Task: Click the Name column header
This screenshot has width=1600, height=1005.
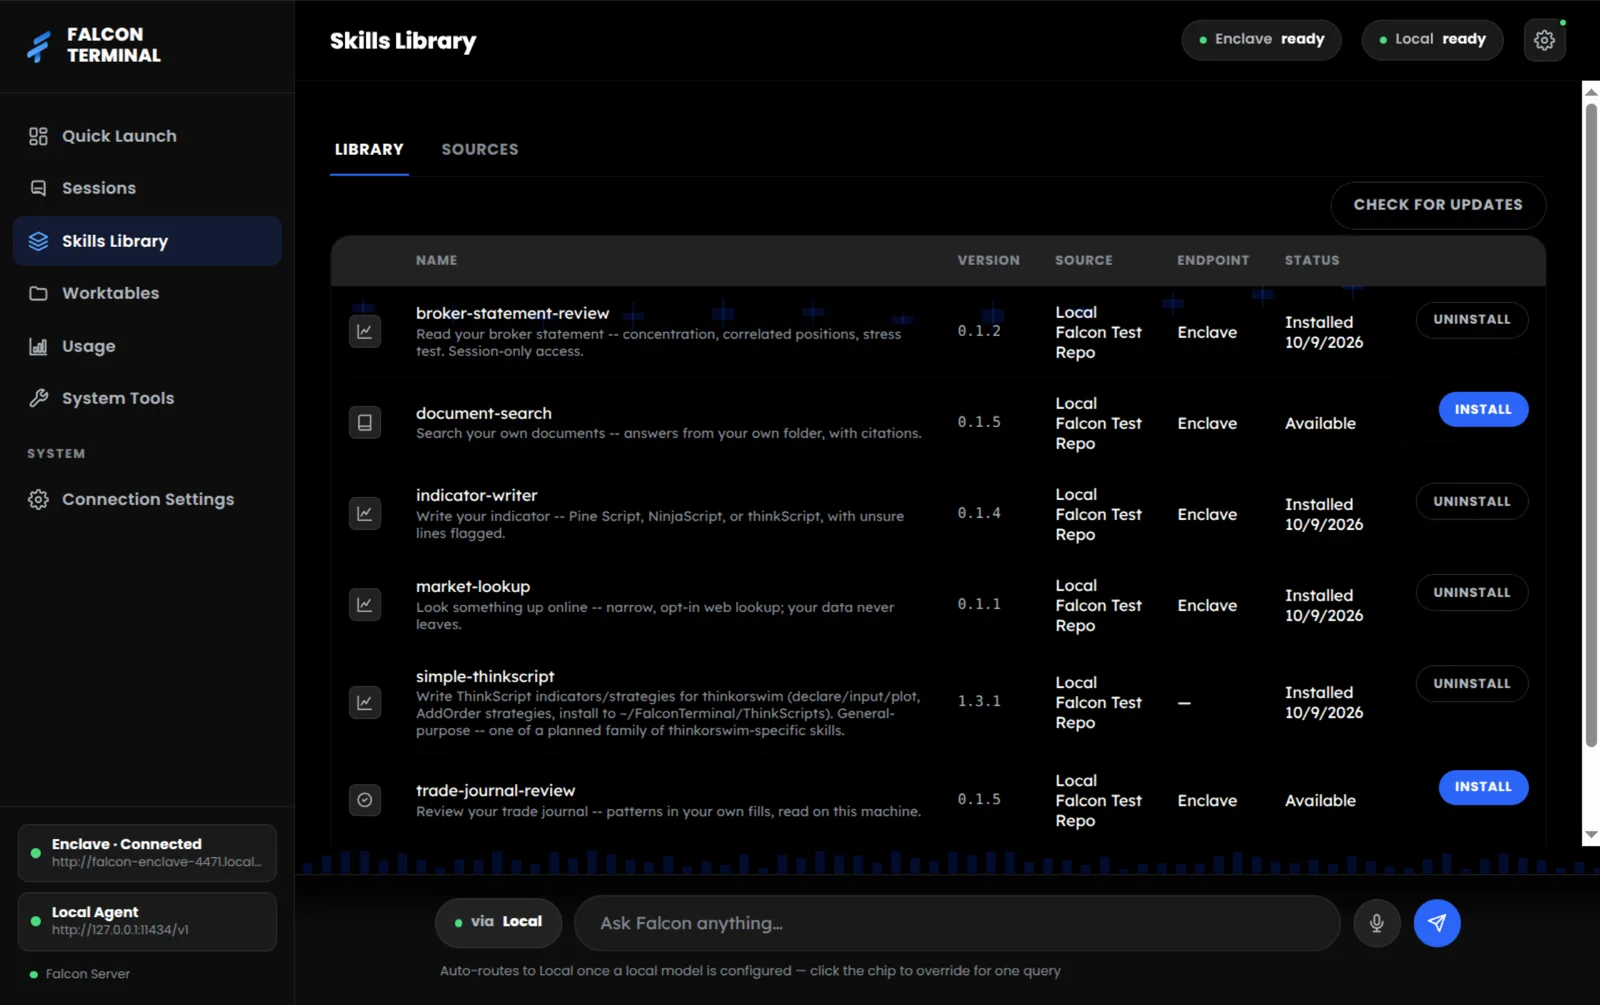Action: [436, 260]
